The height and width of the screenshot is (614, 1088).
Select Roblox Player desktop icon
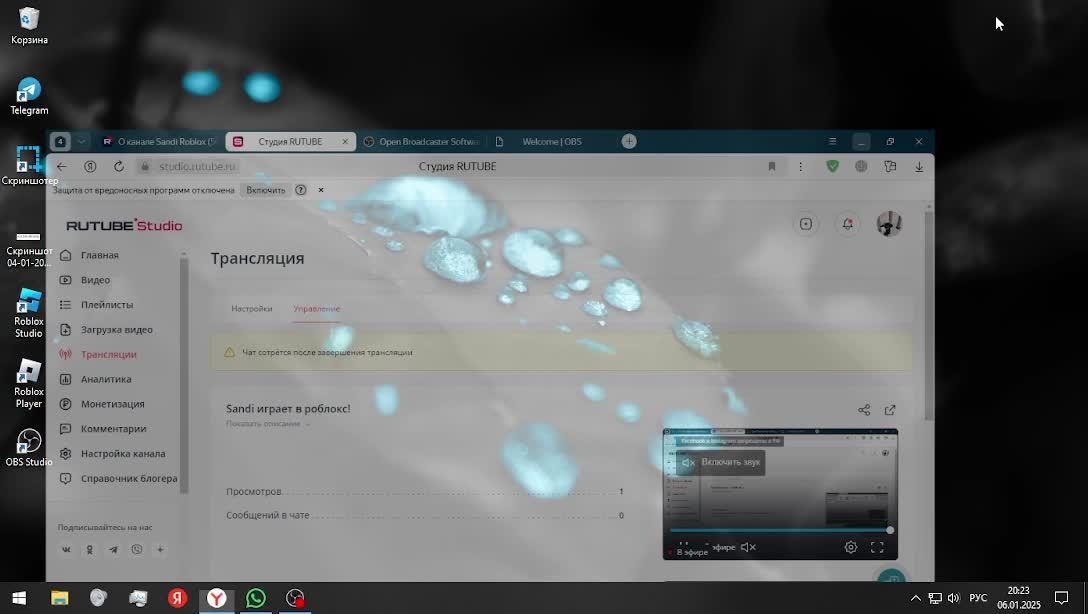coord(28,384)
